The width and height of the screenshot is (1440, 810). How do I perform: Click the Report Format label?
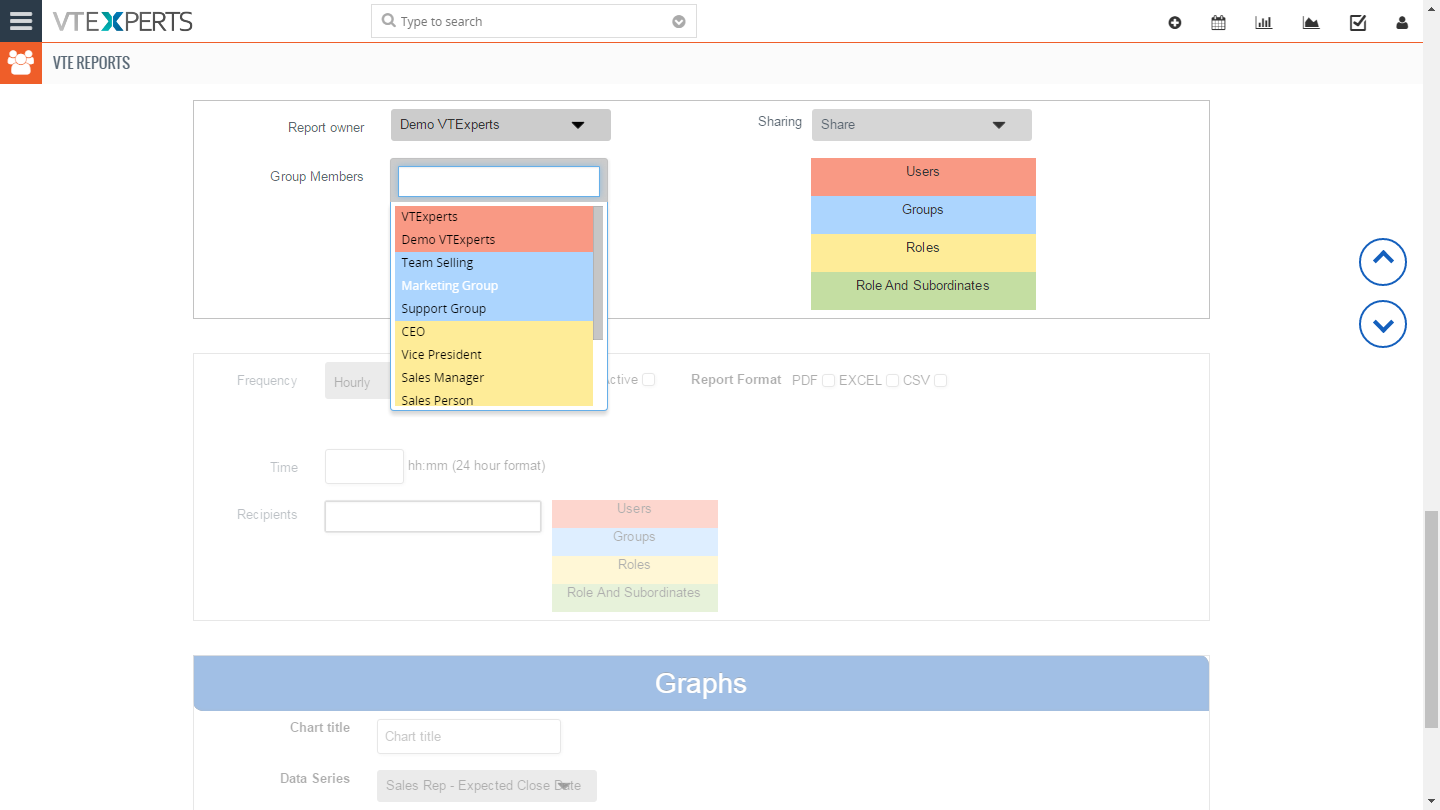point(736,380)
